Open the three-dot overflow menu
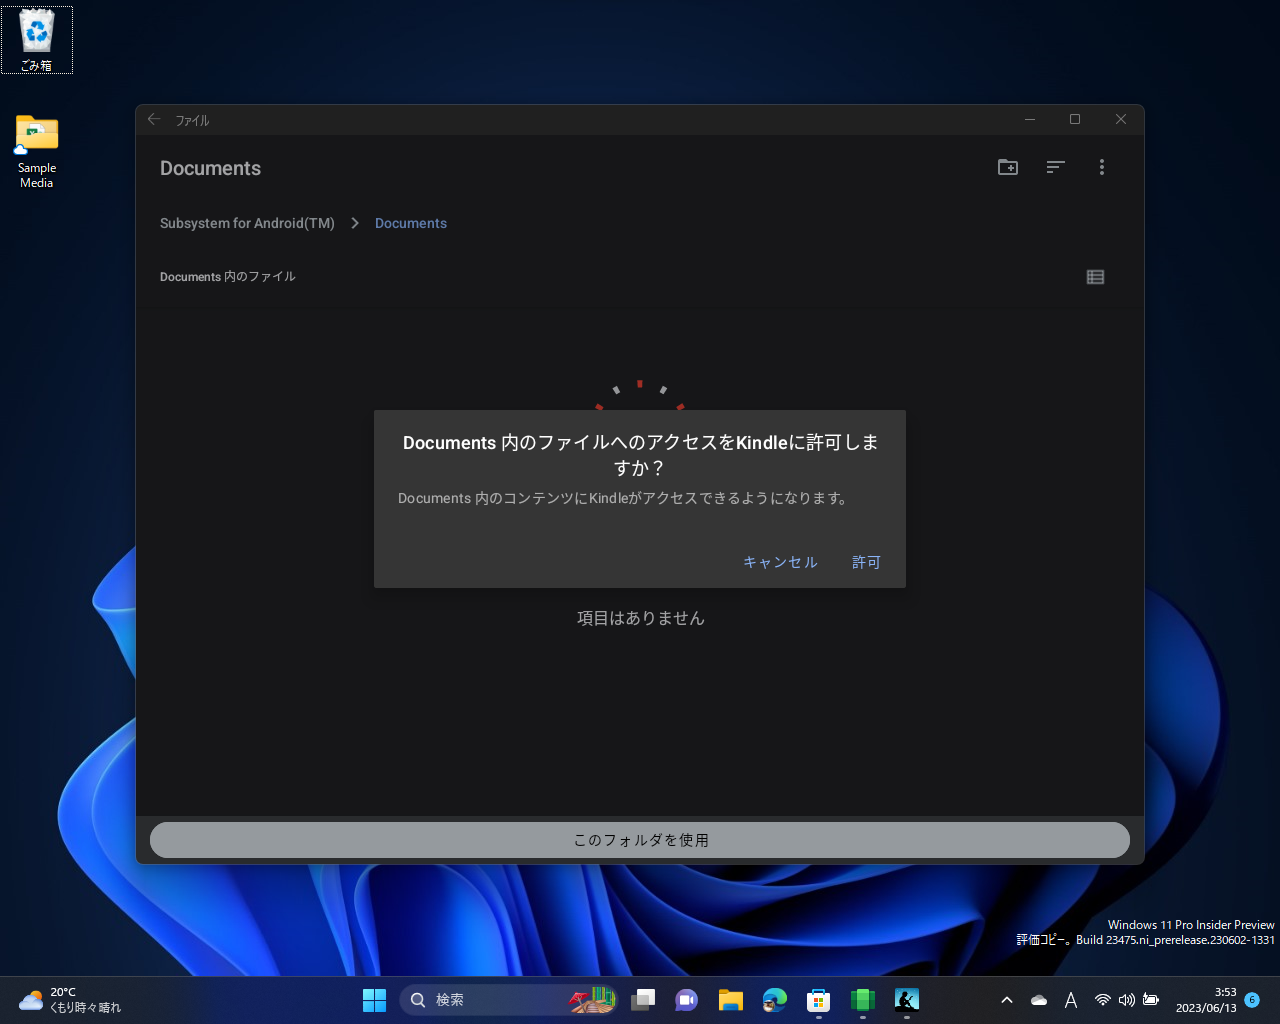The width and height of the screenshot is (1280, 1024). (x=1101, y=167)
